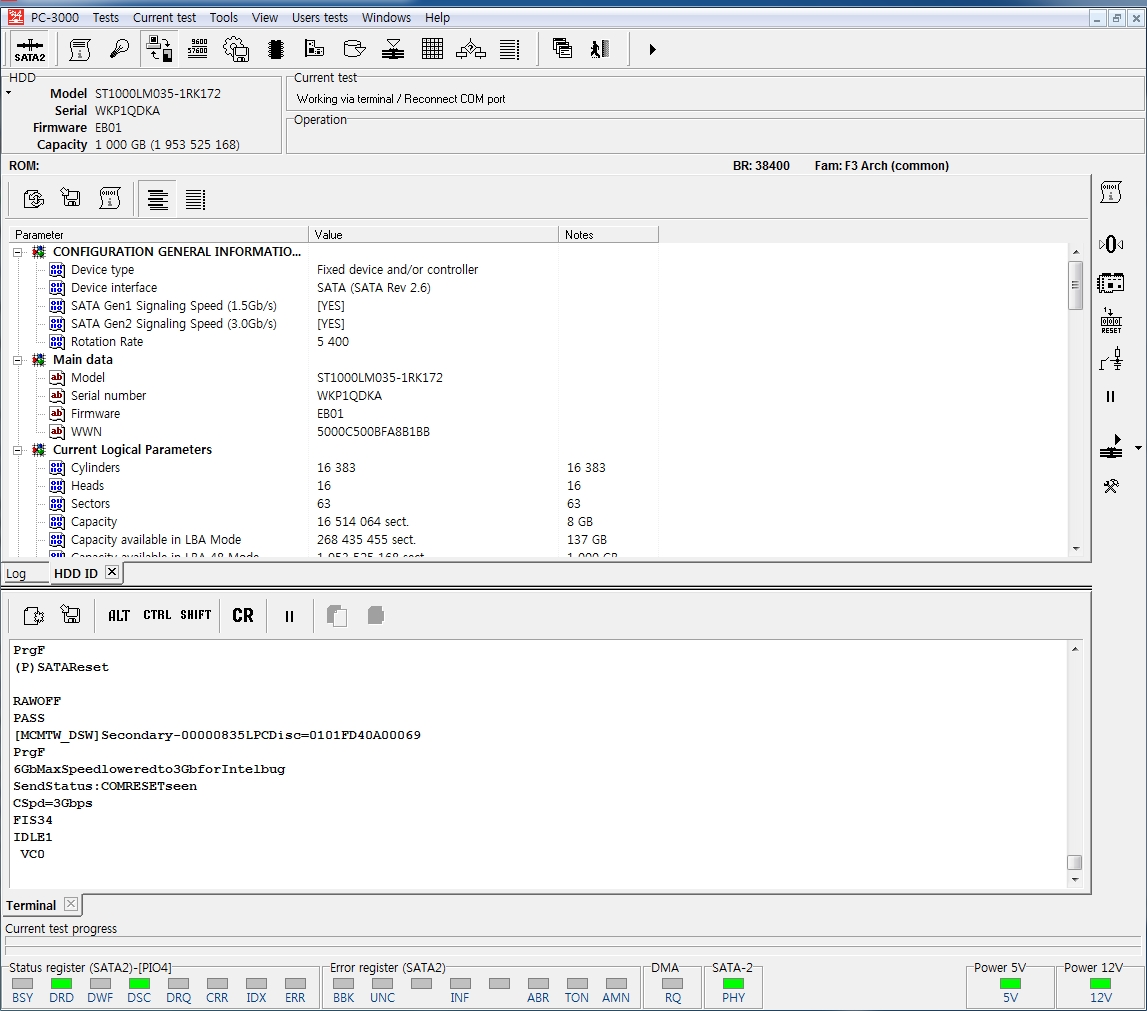Click the grid table icon in main toolbar

(x=432, y=49)
